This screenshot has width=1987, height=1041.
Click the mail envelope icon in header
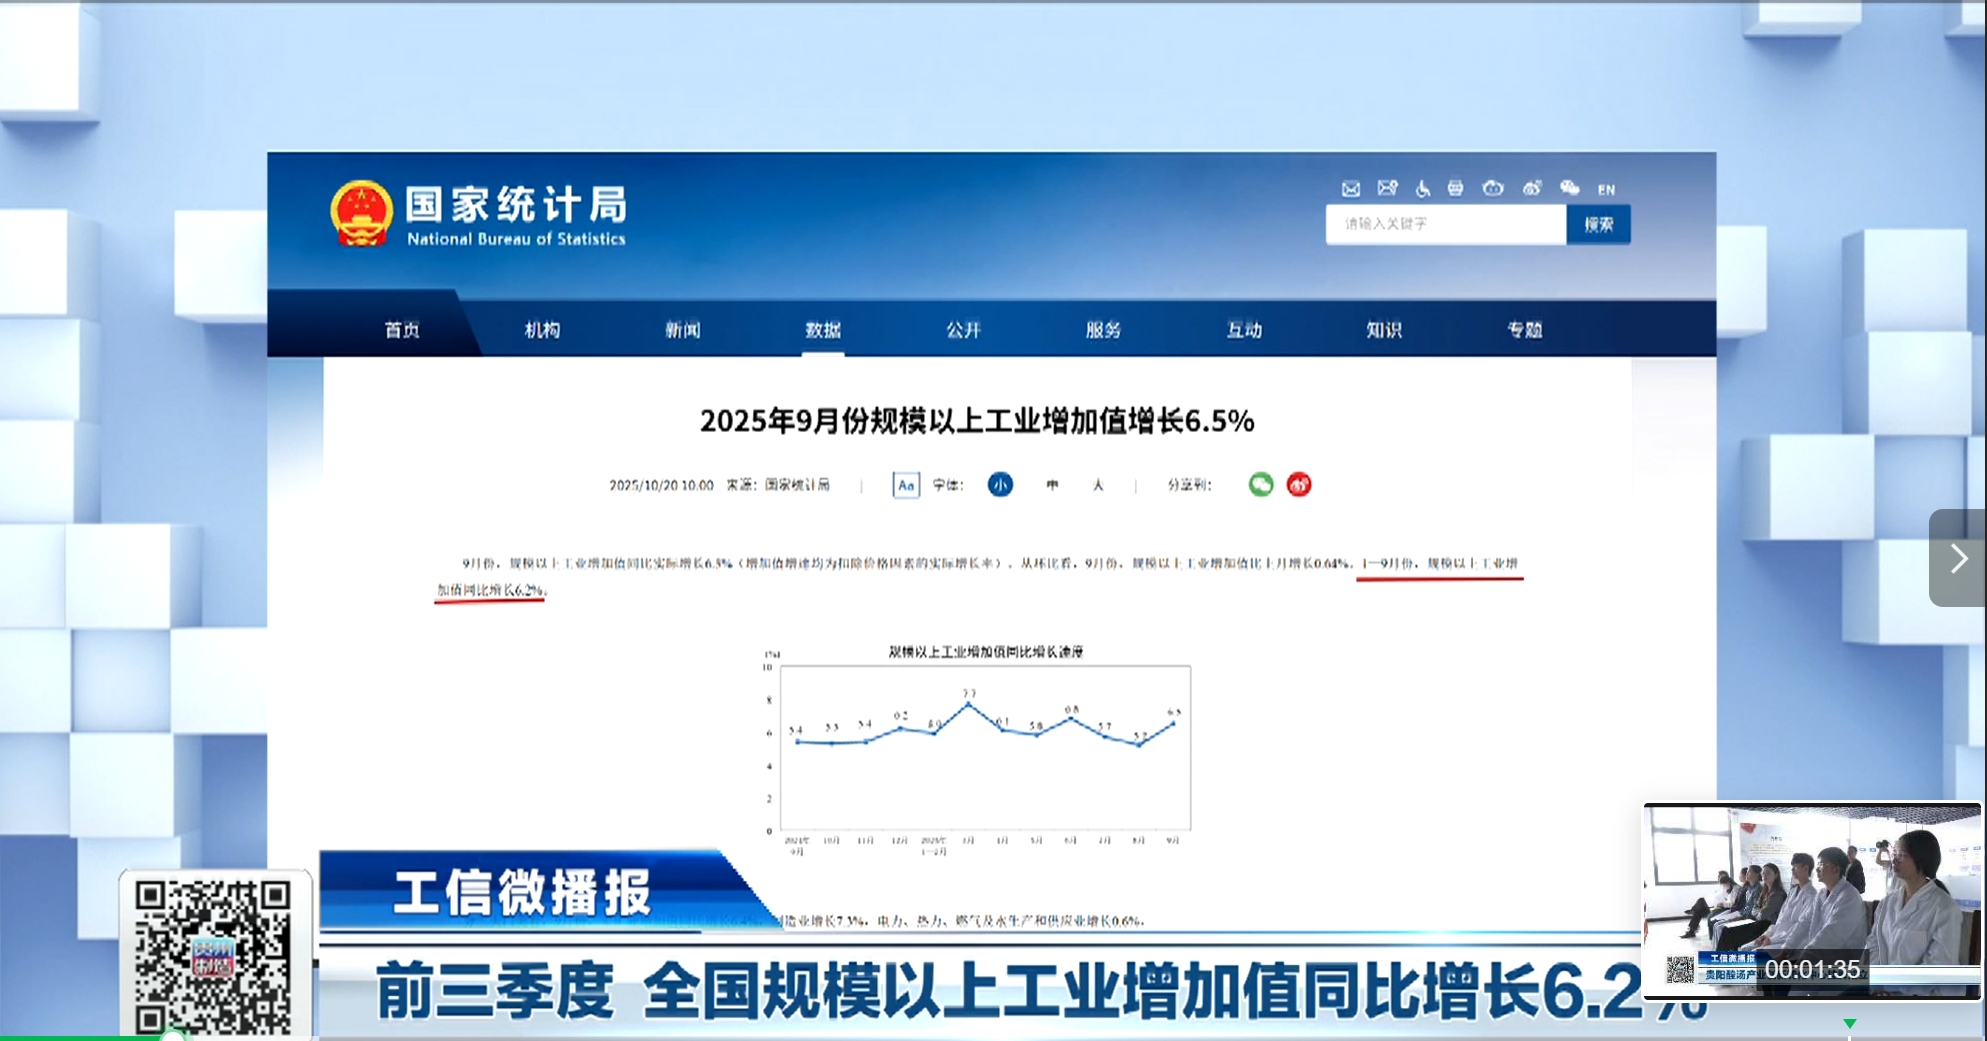pos(1350,188)
